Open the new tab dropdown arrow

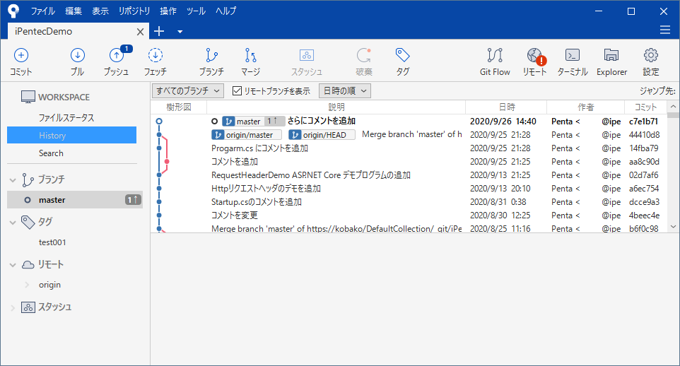(x=180, y=31)
